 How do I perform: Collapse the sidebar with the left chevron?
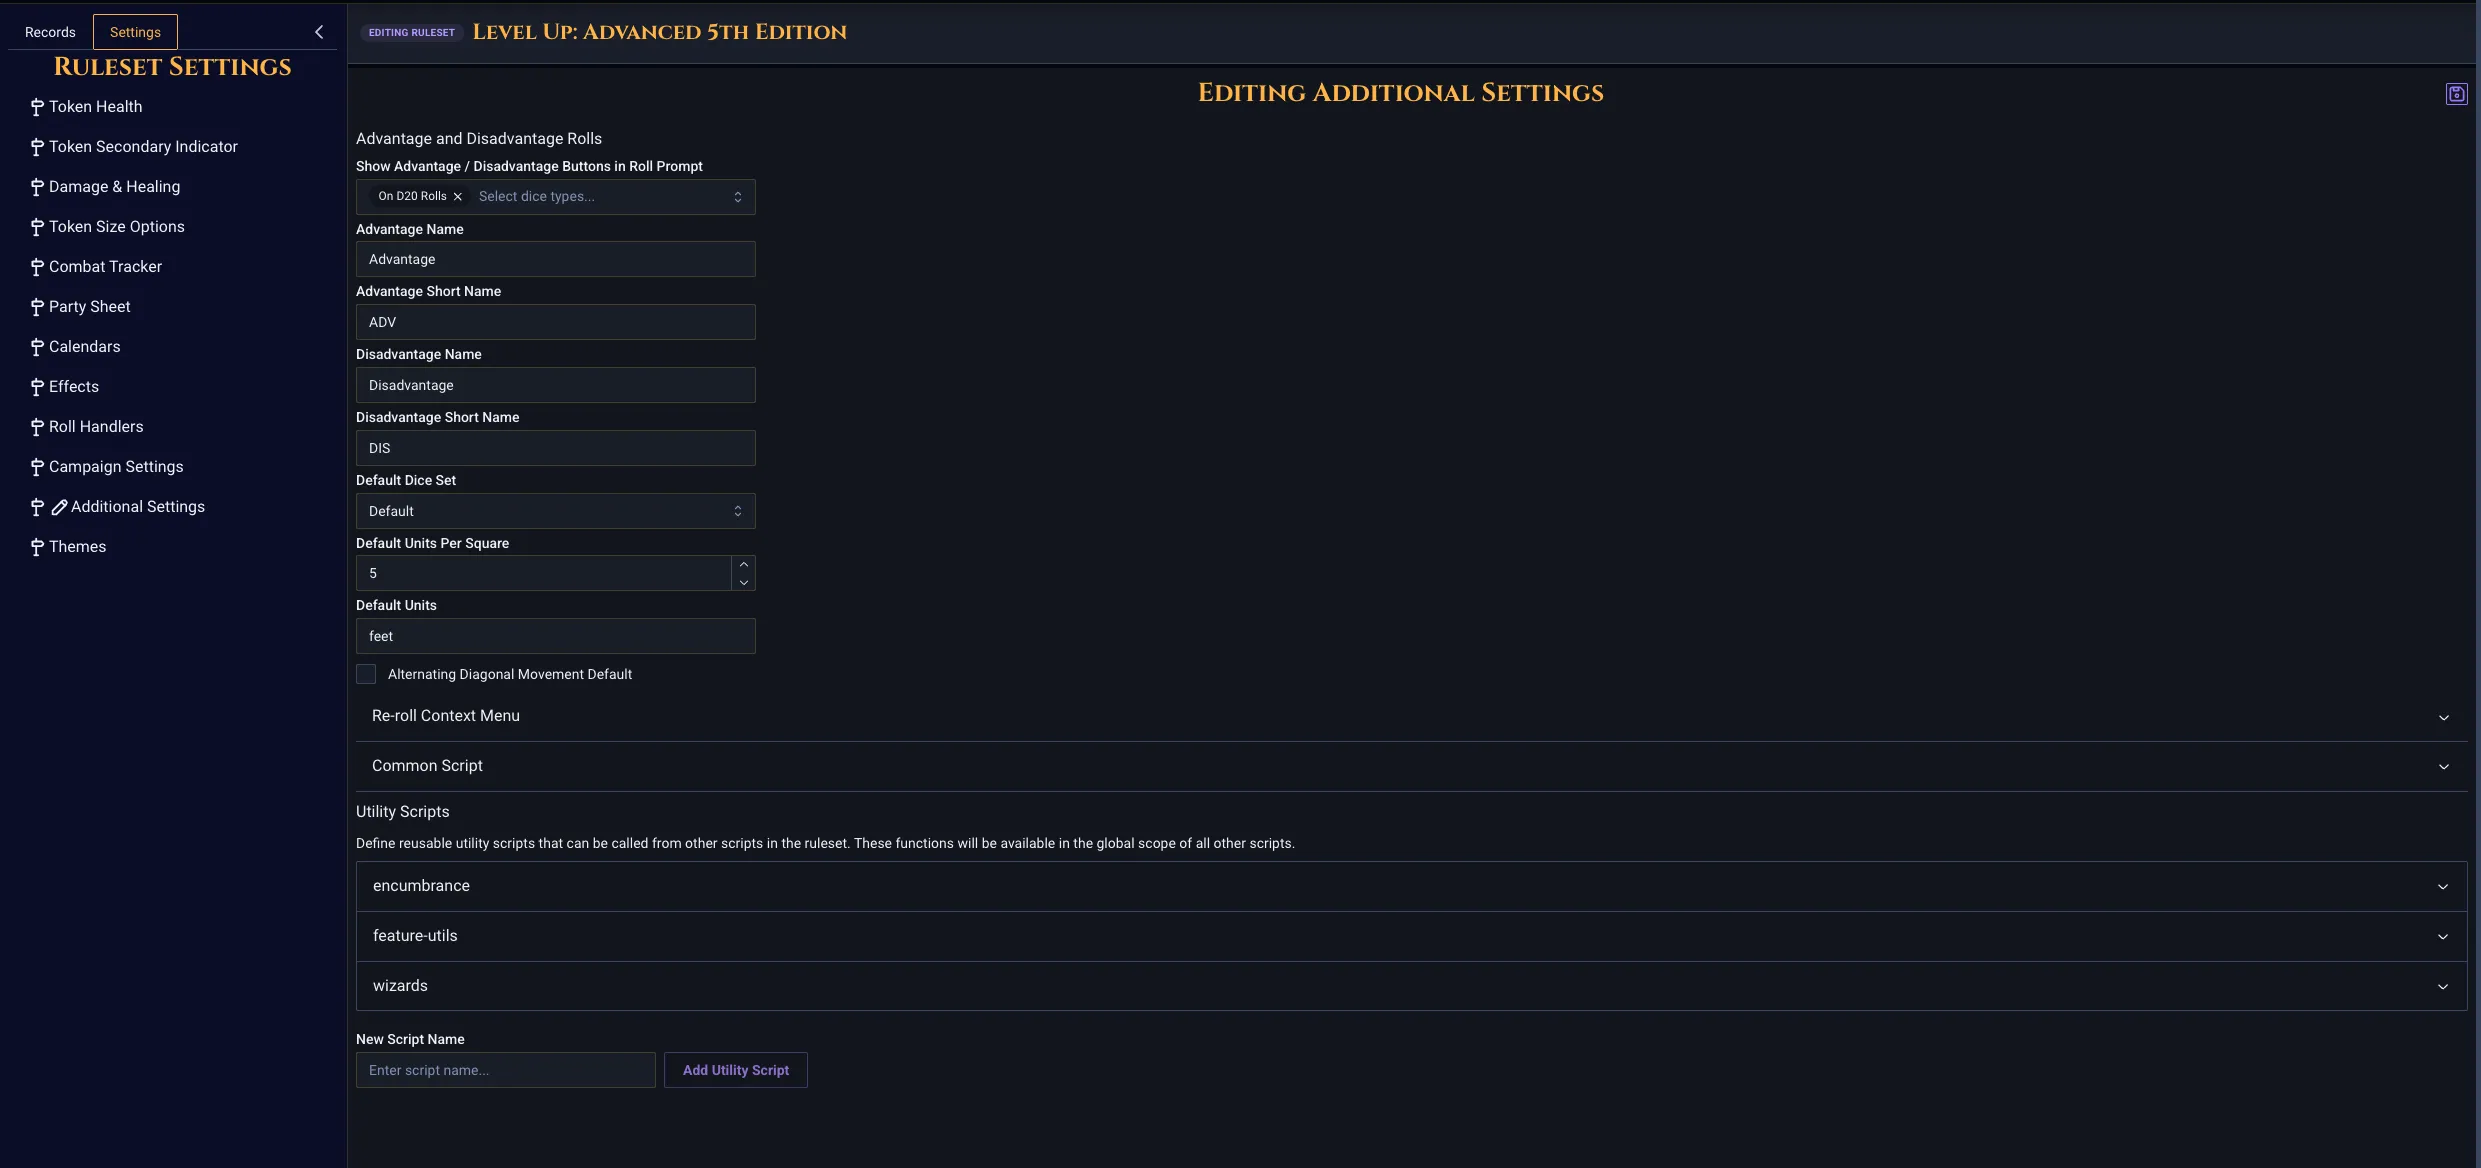pos(319,32)
